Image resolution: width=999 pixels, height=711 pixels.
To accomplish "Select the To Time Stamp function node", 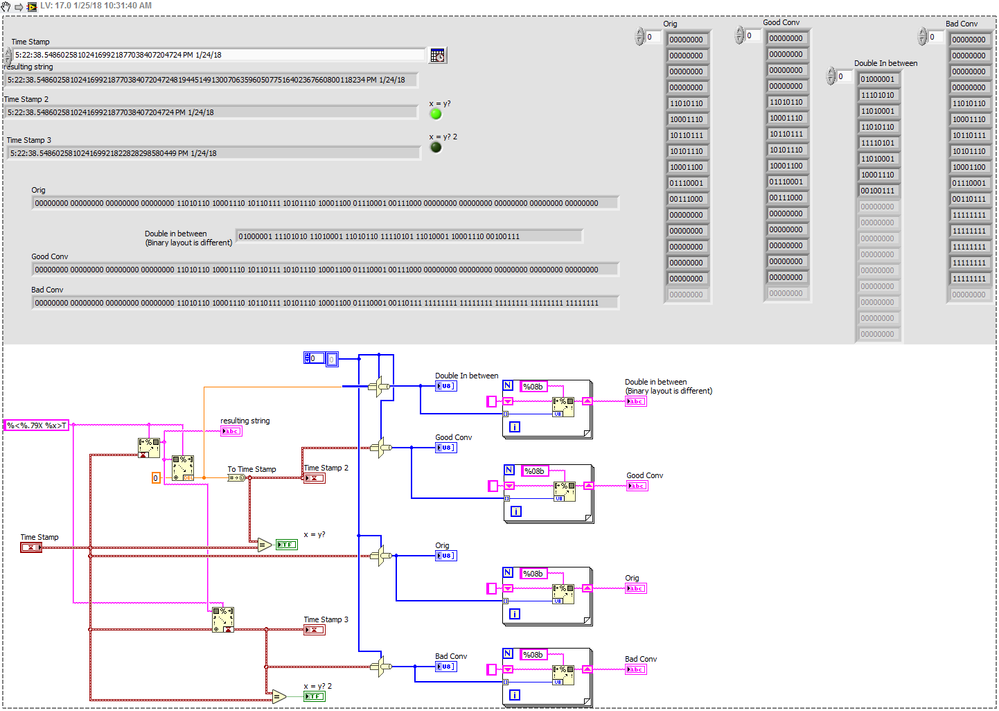I will click(236, 477).
